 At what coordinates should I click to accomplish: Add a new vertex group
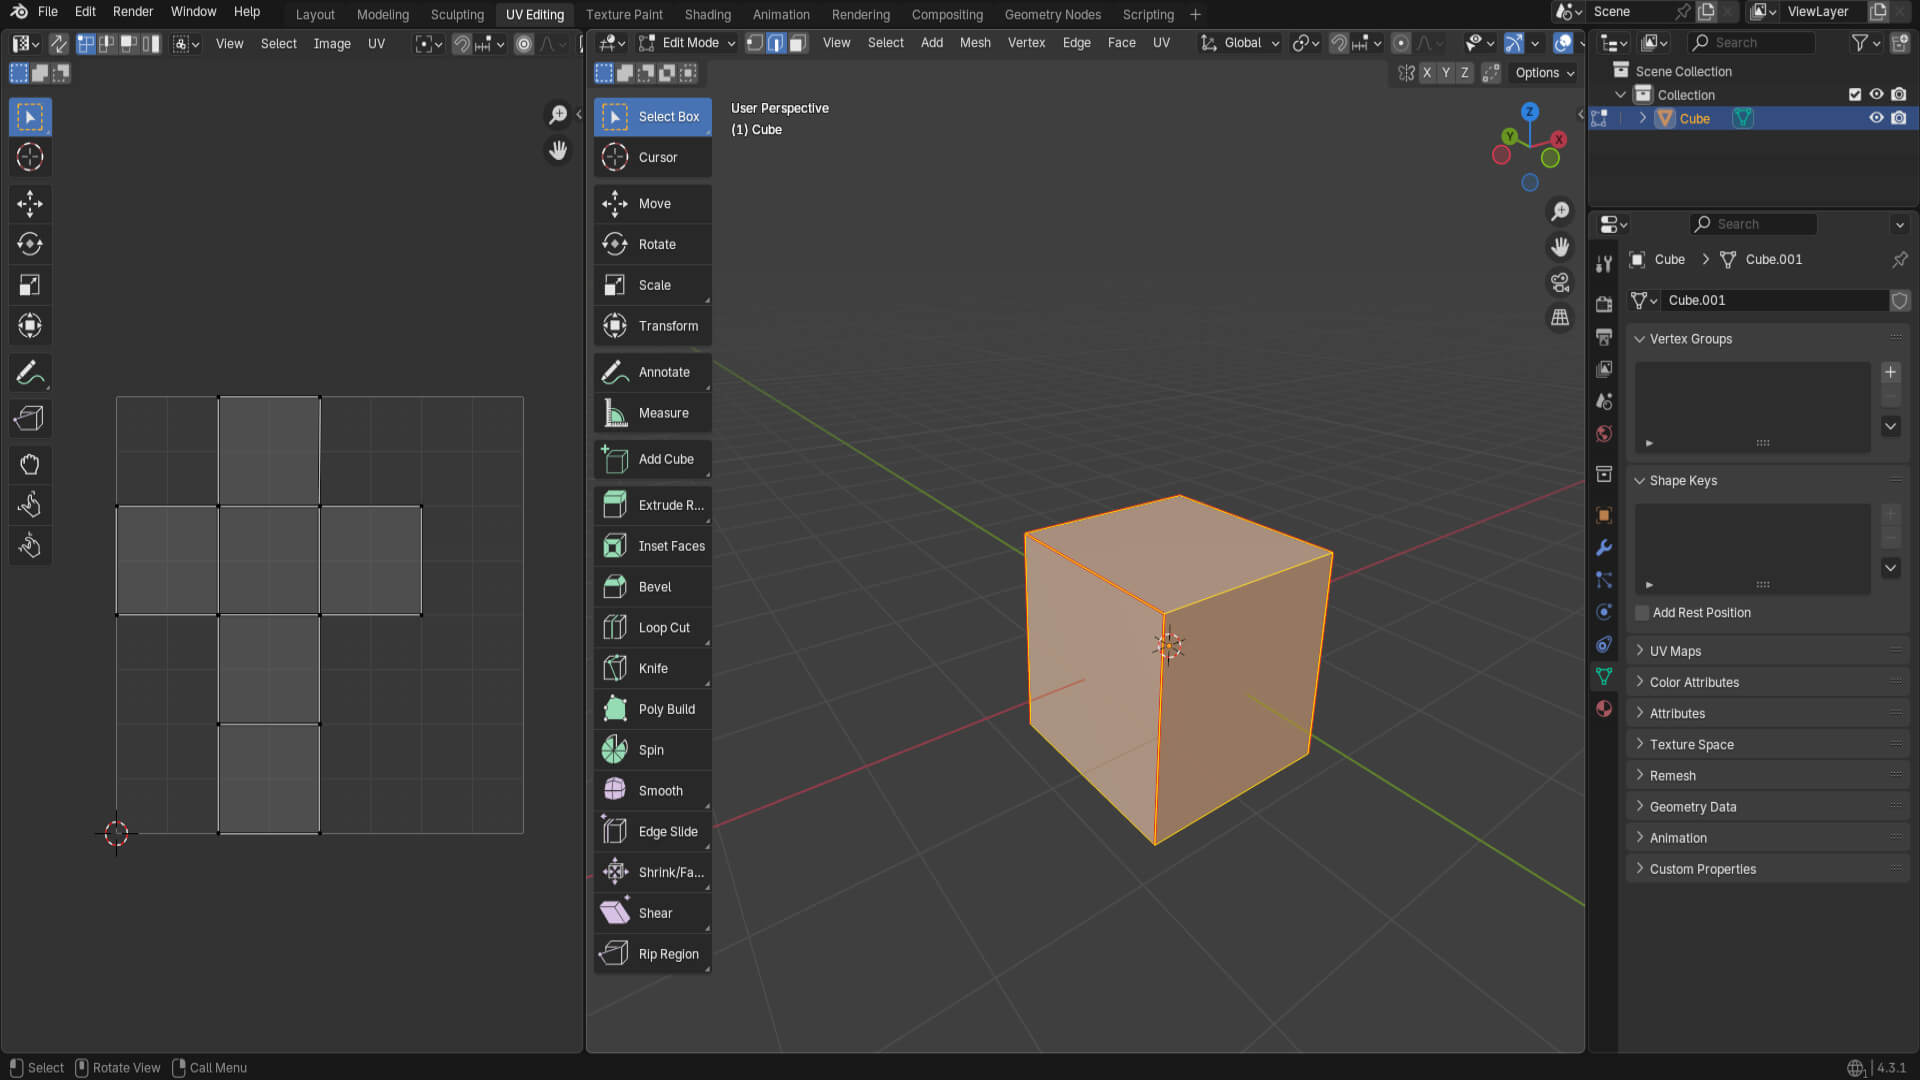point(1890,372)
